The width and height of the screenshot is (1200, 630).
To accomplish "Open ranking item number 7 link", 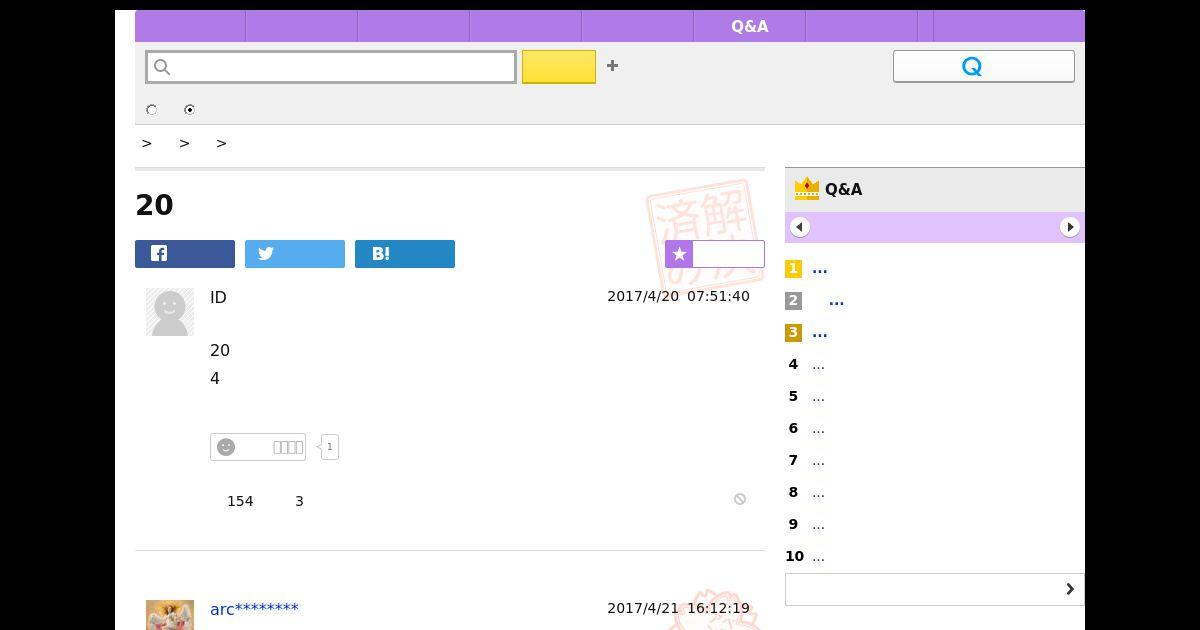I will pos(818,461).
